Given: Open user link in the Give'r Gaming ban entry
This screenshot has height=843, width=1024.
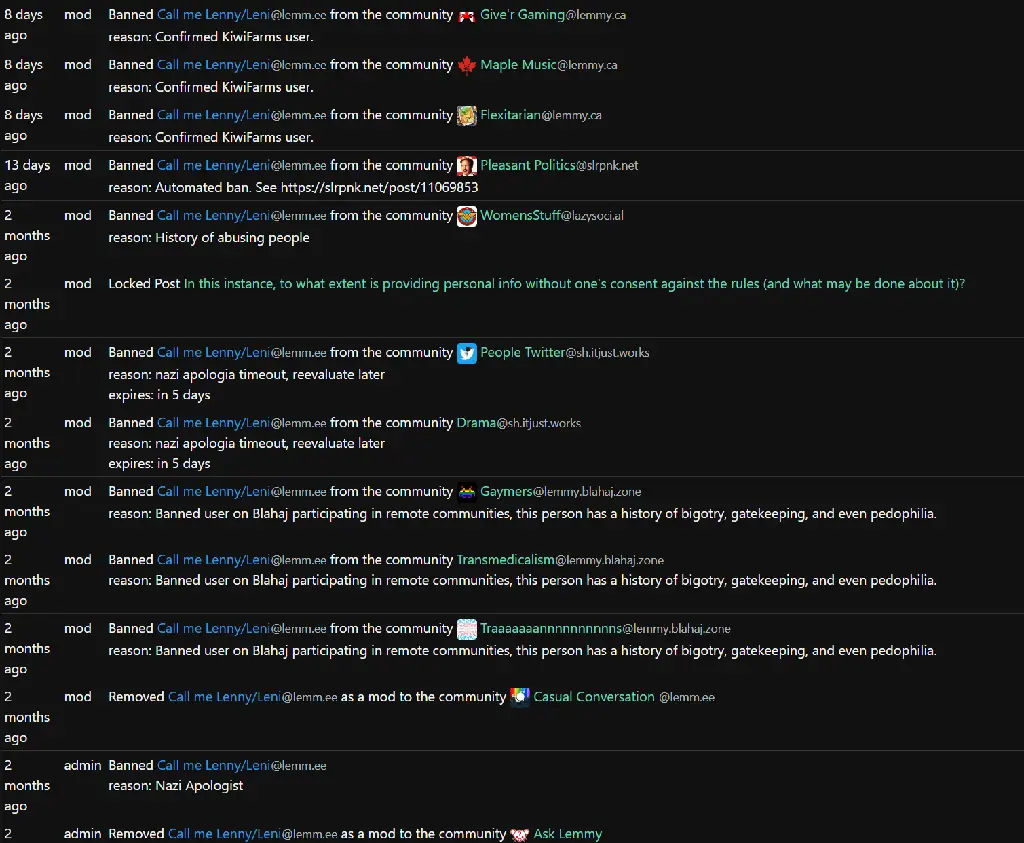Looking at the screenshot, I should coord(242,14).
